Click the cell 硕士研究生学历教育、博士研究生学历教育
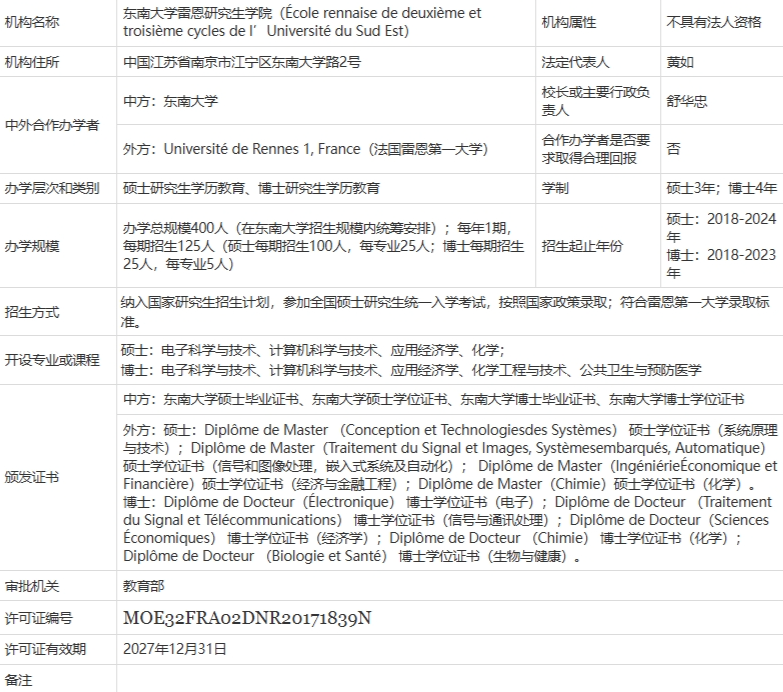Viewport: 783px width, 692px height. click(x=252, y=188)
